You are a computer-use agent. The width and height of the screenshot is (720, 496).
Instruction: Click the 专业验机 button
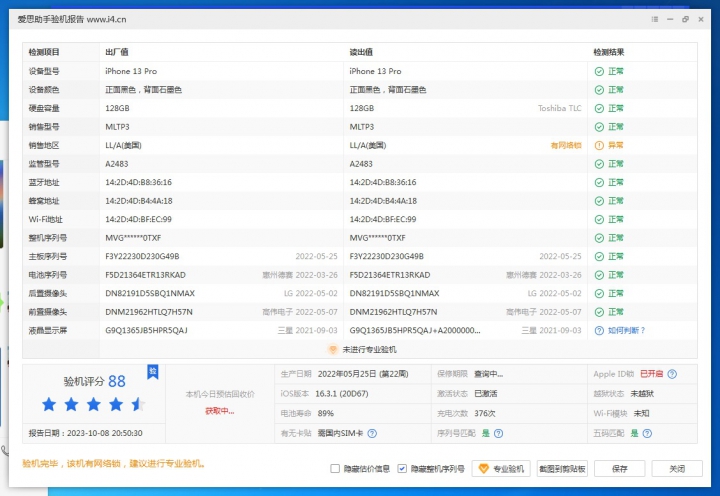[501, 468]
